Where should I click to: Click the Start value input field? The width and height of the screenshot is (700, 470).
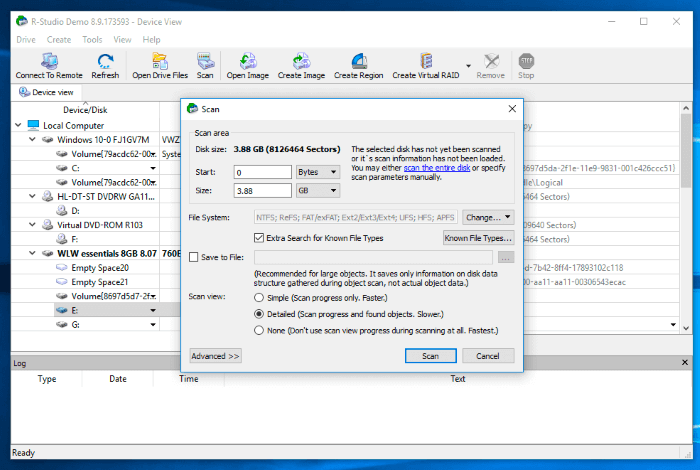point(262,172)
